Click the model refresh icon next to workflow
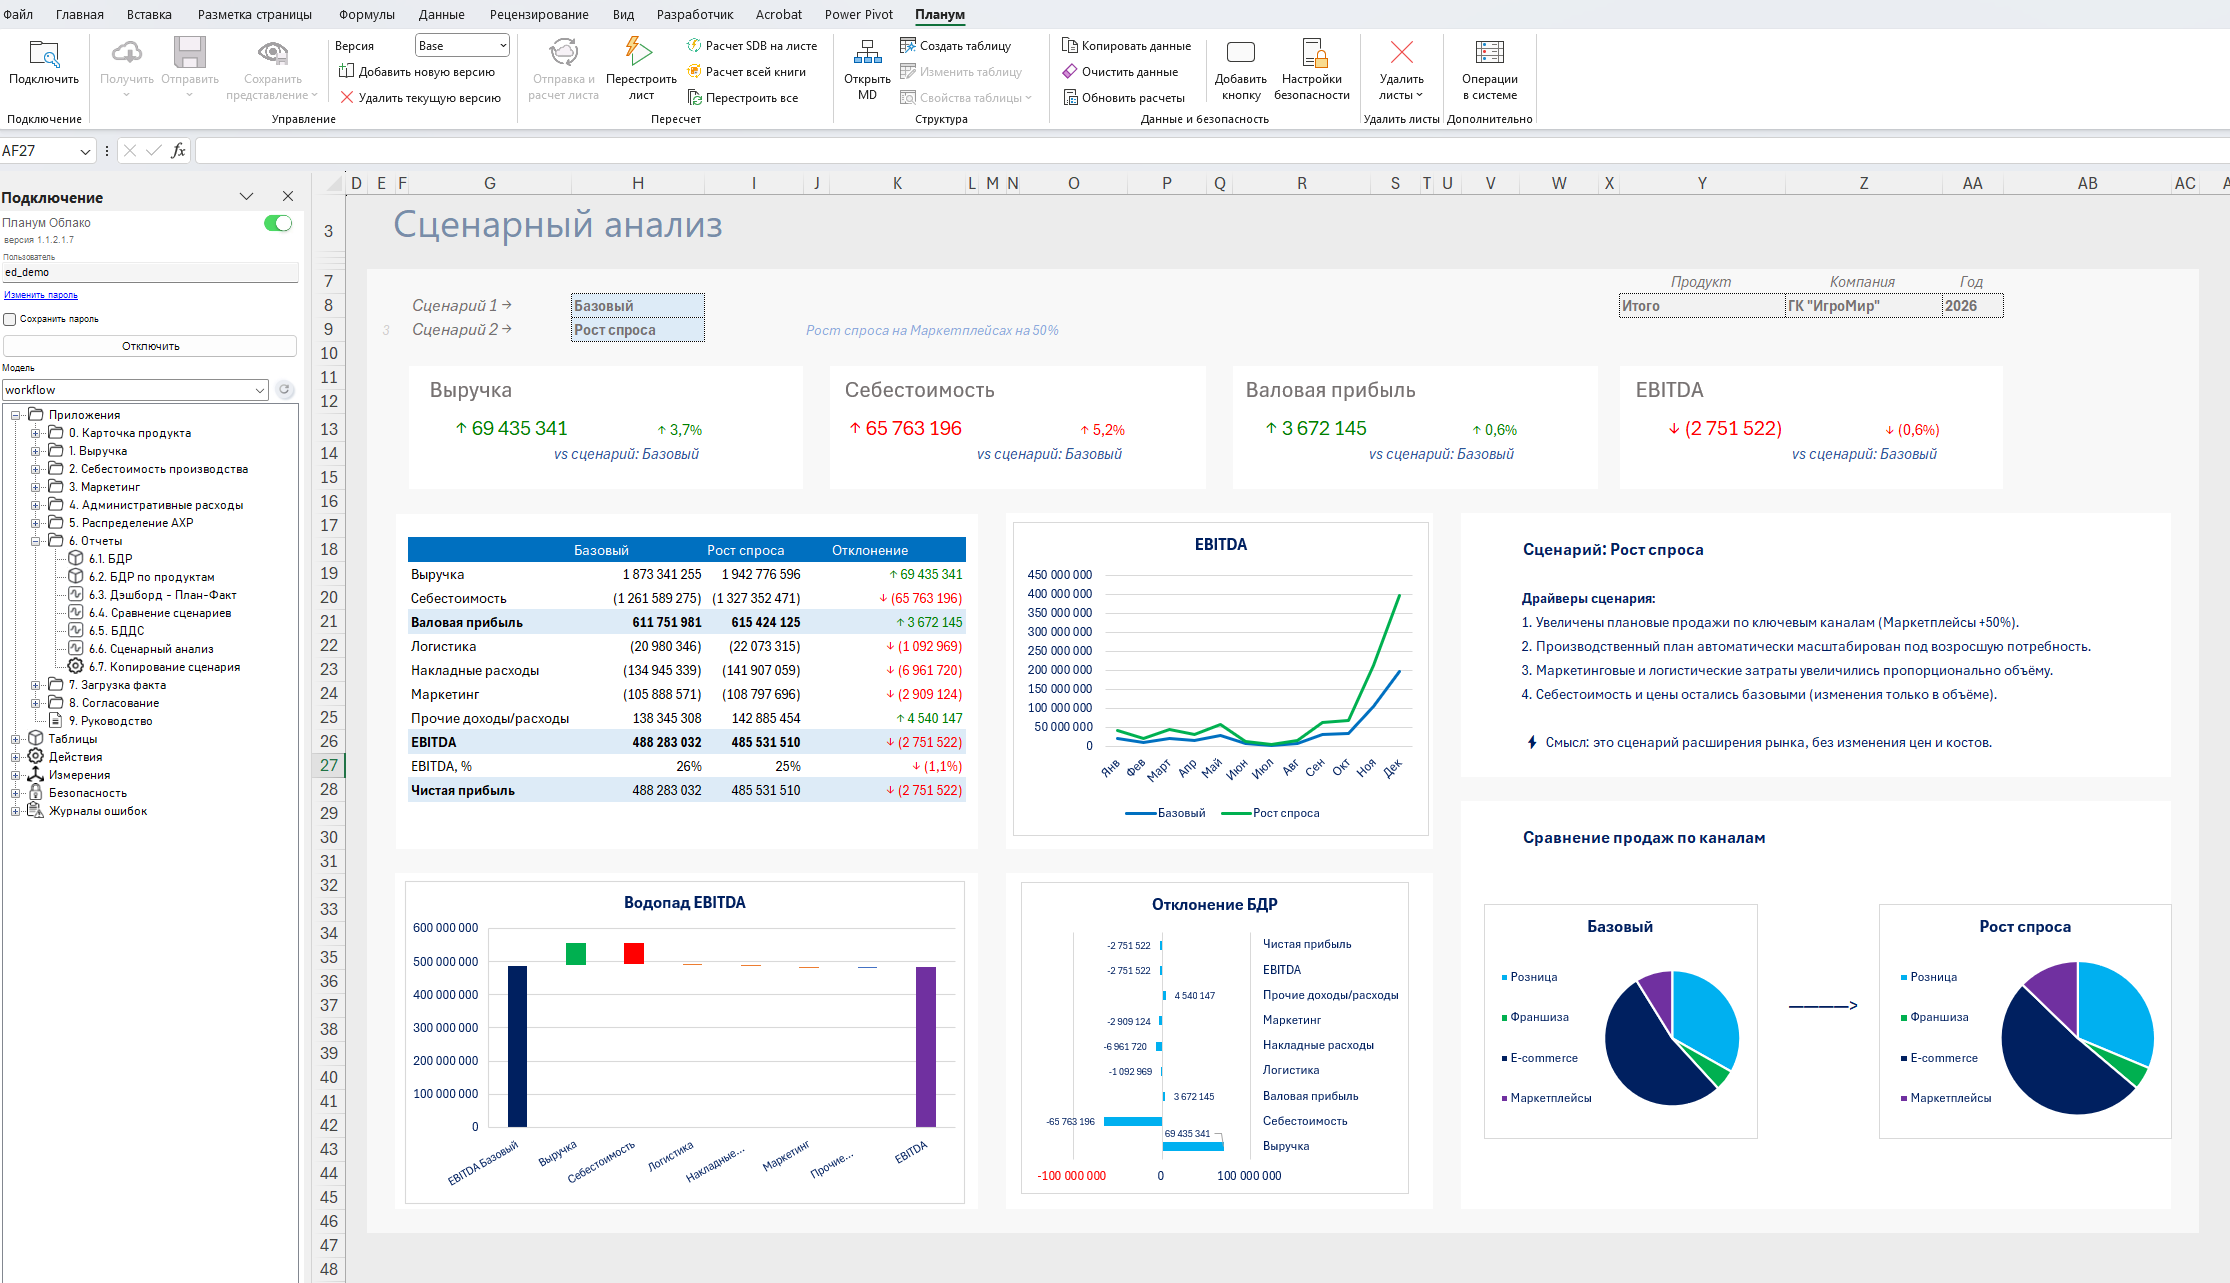 (285, 390)
